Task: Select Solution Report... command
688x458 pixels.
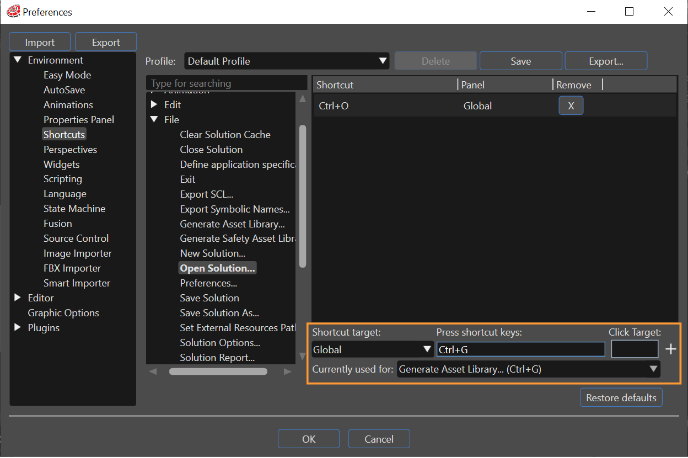Action: [x=217, y=358]
